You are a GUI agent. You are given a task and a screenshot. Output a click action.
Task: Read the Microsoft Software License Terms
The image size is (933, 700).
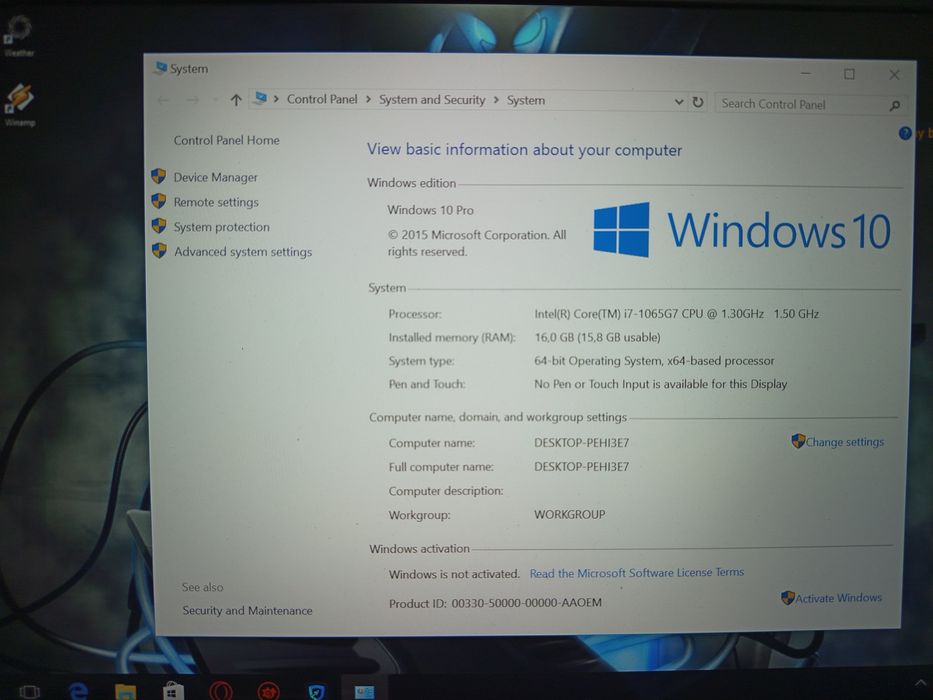pyautogui.click(x=637, y=573)
